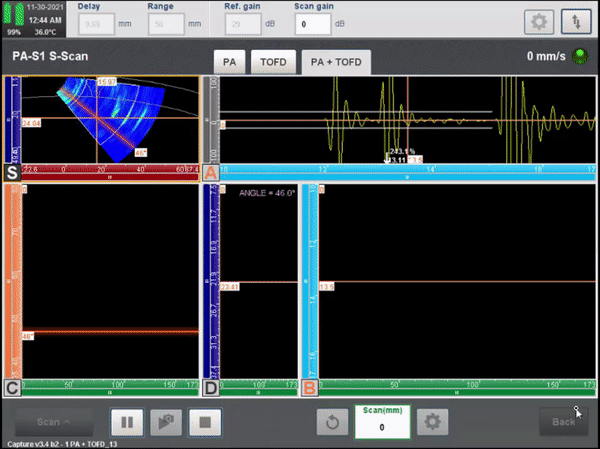Click the ANGLE = 46.0° text
The image size is (600, 449).
(x=267, y=193)
